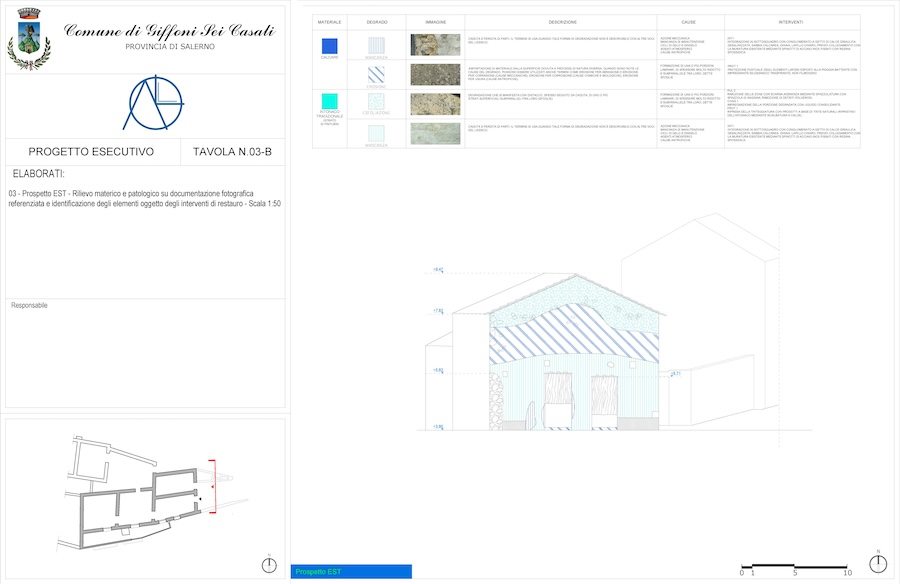This screenshot has width=900, height=584.
Task: Click the TAVOLA N.03-B title cell
Action: tap(231, 152)
